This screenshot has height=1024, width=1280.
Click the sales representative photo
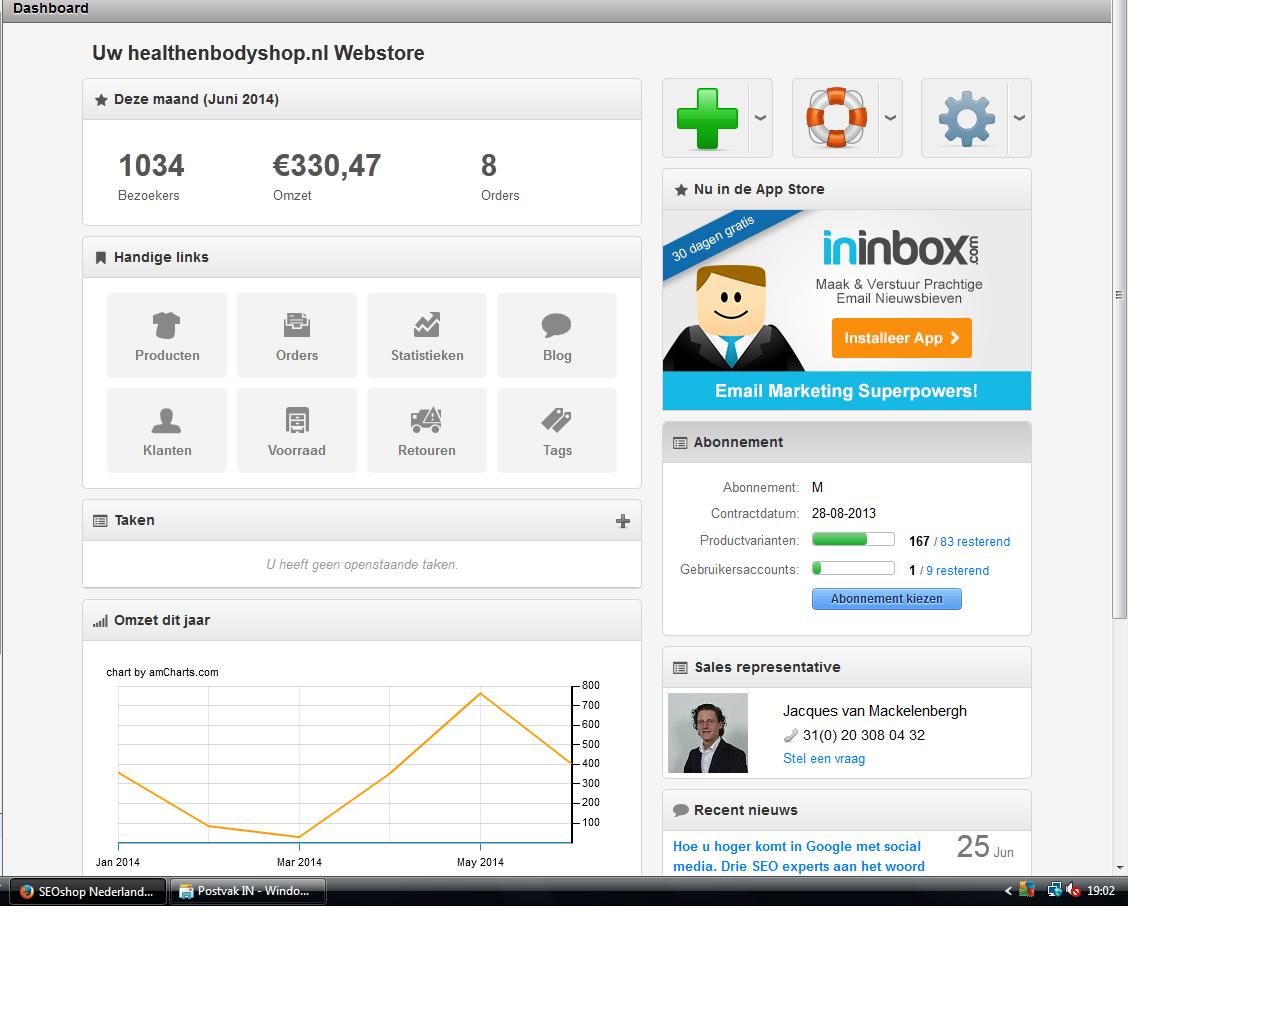tap(708, 733)
